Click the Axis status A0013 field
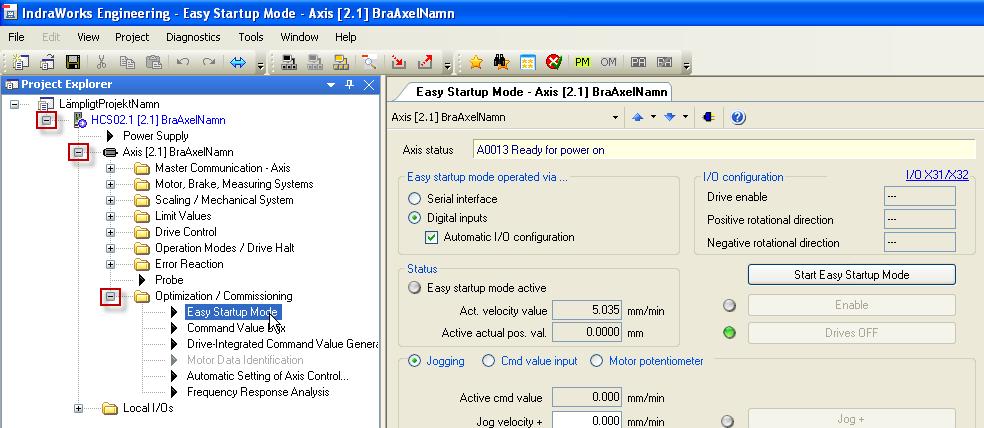Image resolution: width=984 pixels, height=428 pixels. 725,150
